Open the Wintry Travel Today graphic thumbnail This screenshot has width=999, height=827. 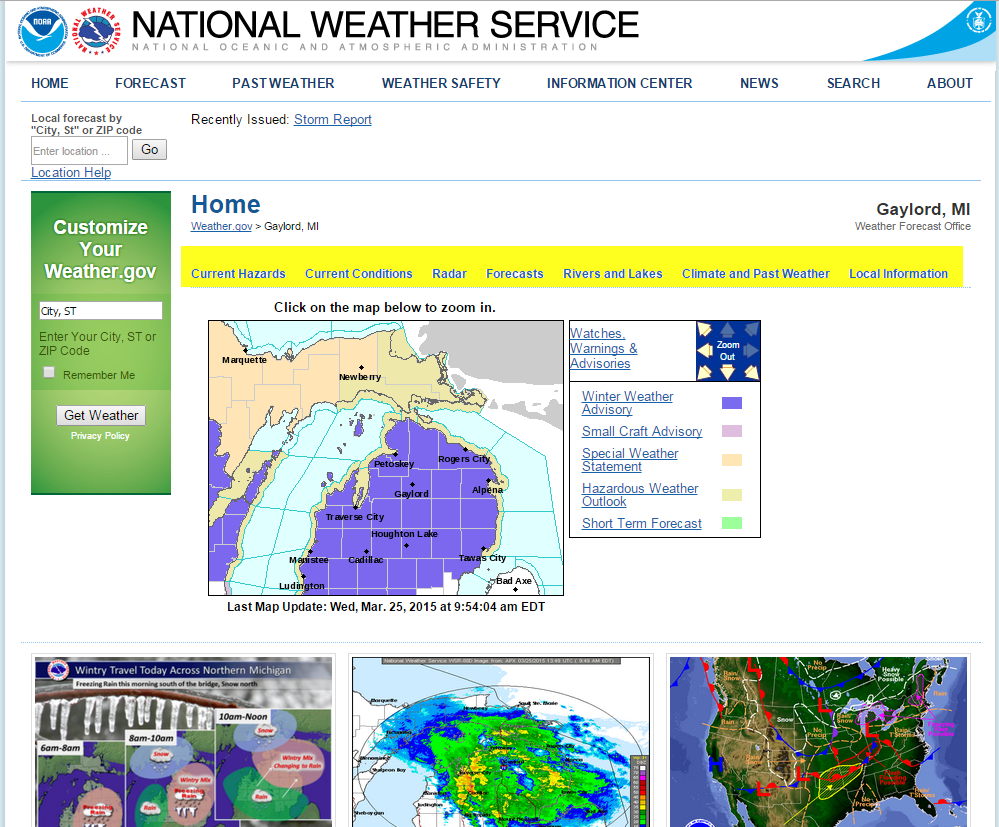183,742
